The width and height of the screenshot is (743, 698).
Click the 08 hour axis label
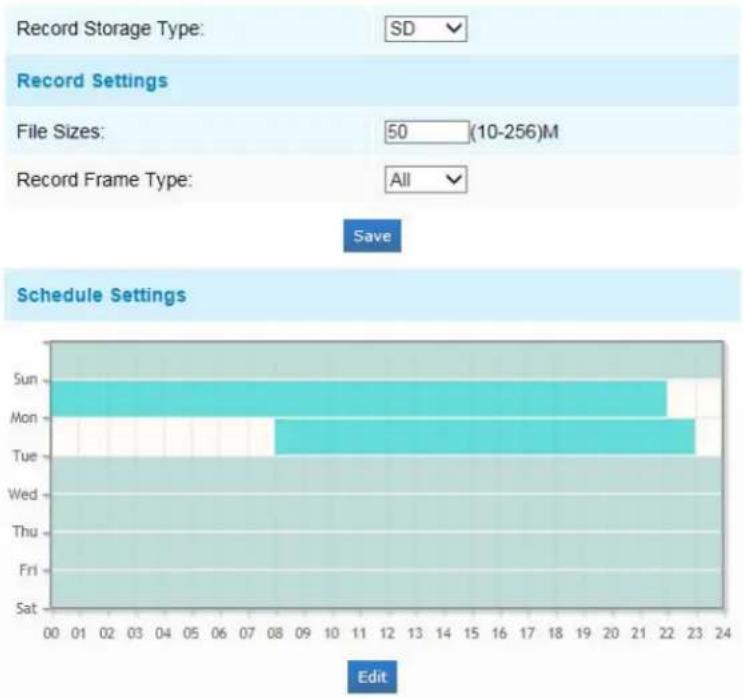(275, 633)
